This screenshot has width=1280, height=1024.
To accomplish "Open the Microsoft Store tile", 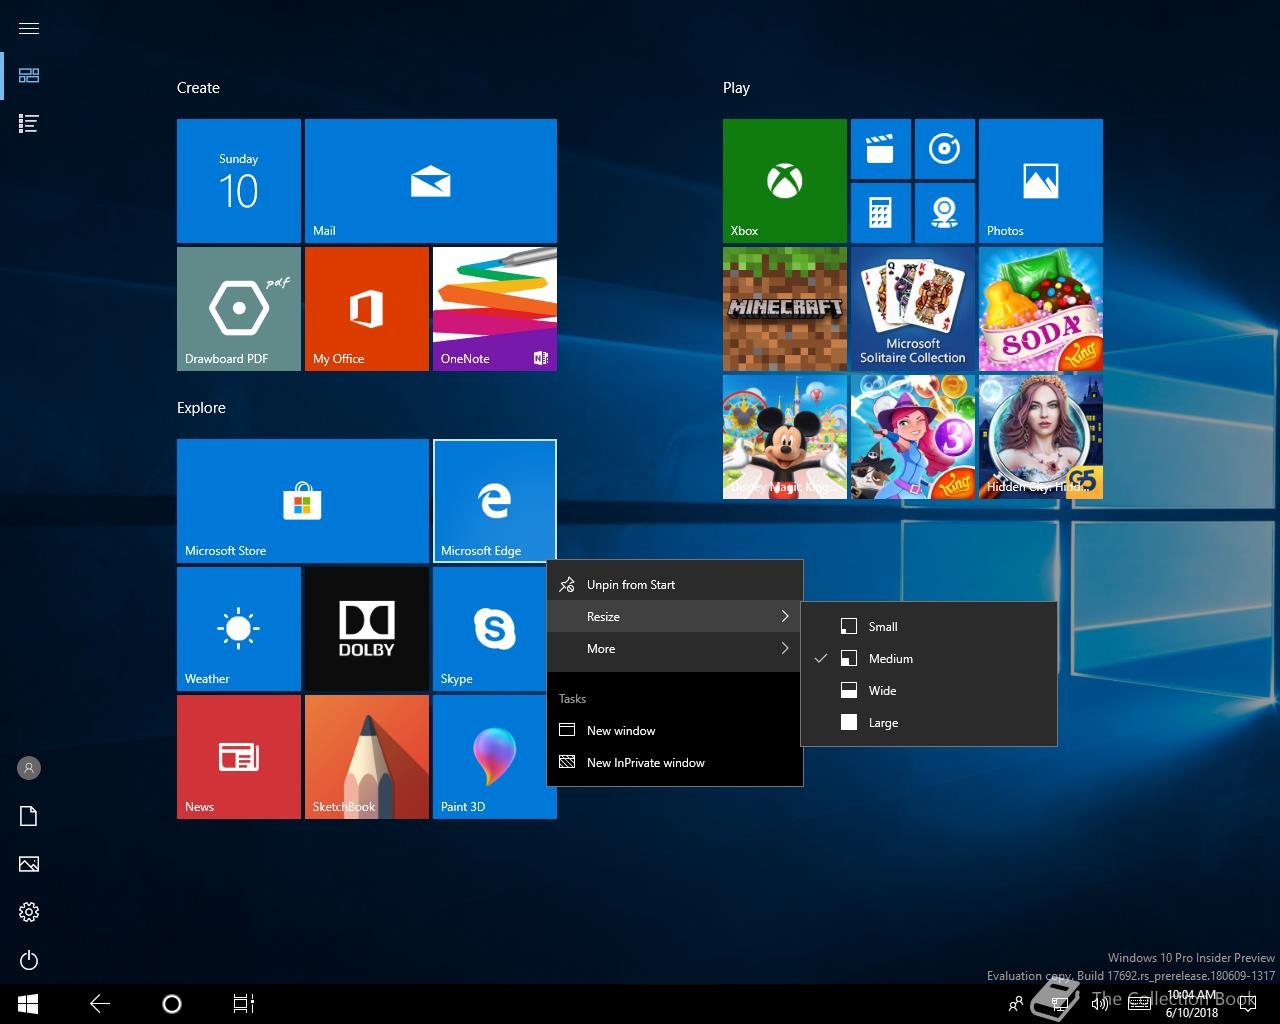I will coord(303,501).
